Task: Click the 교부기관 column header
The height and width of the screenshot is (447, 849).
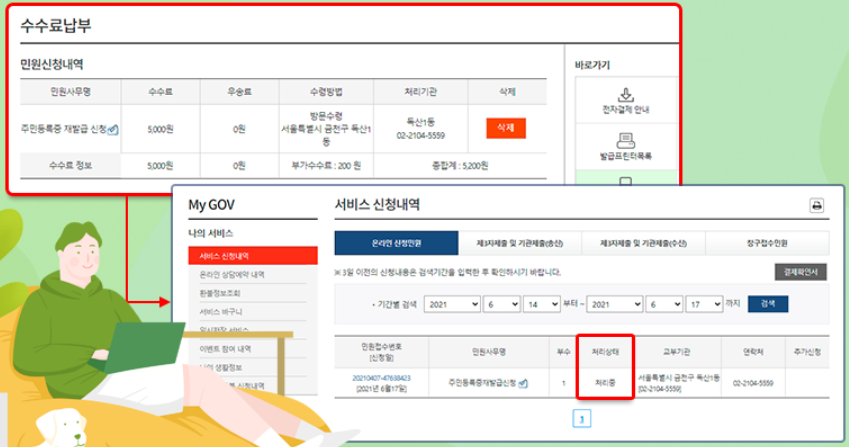Action: click(x=677, y=352)
